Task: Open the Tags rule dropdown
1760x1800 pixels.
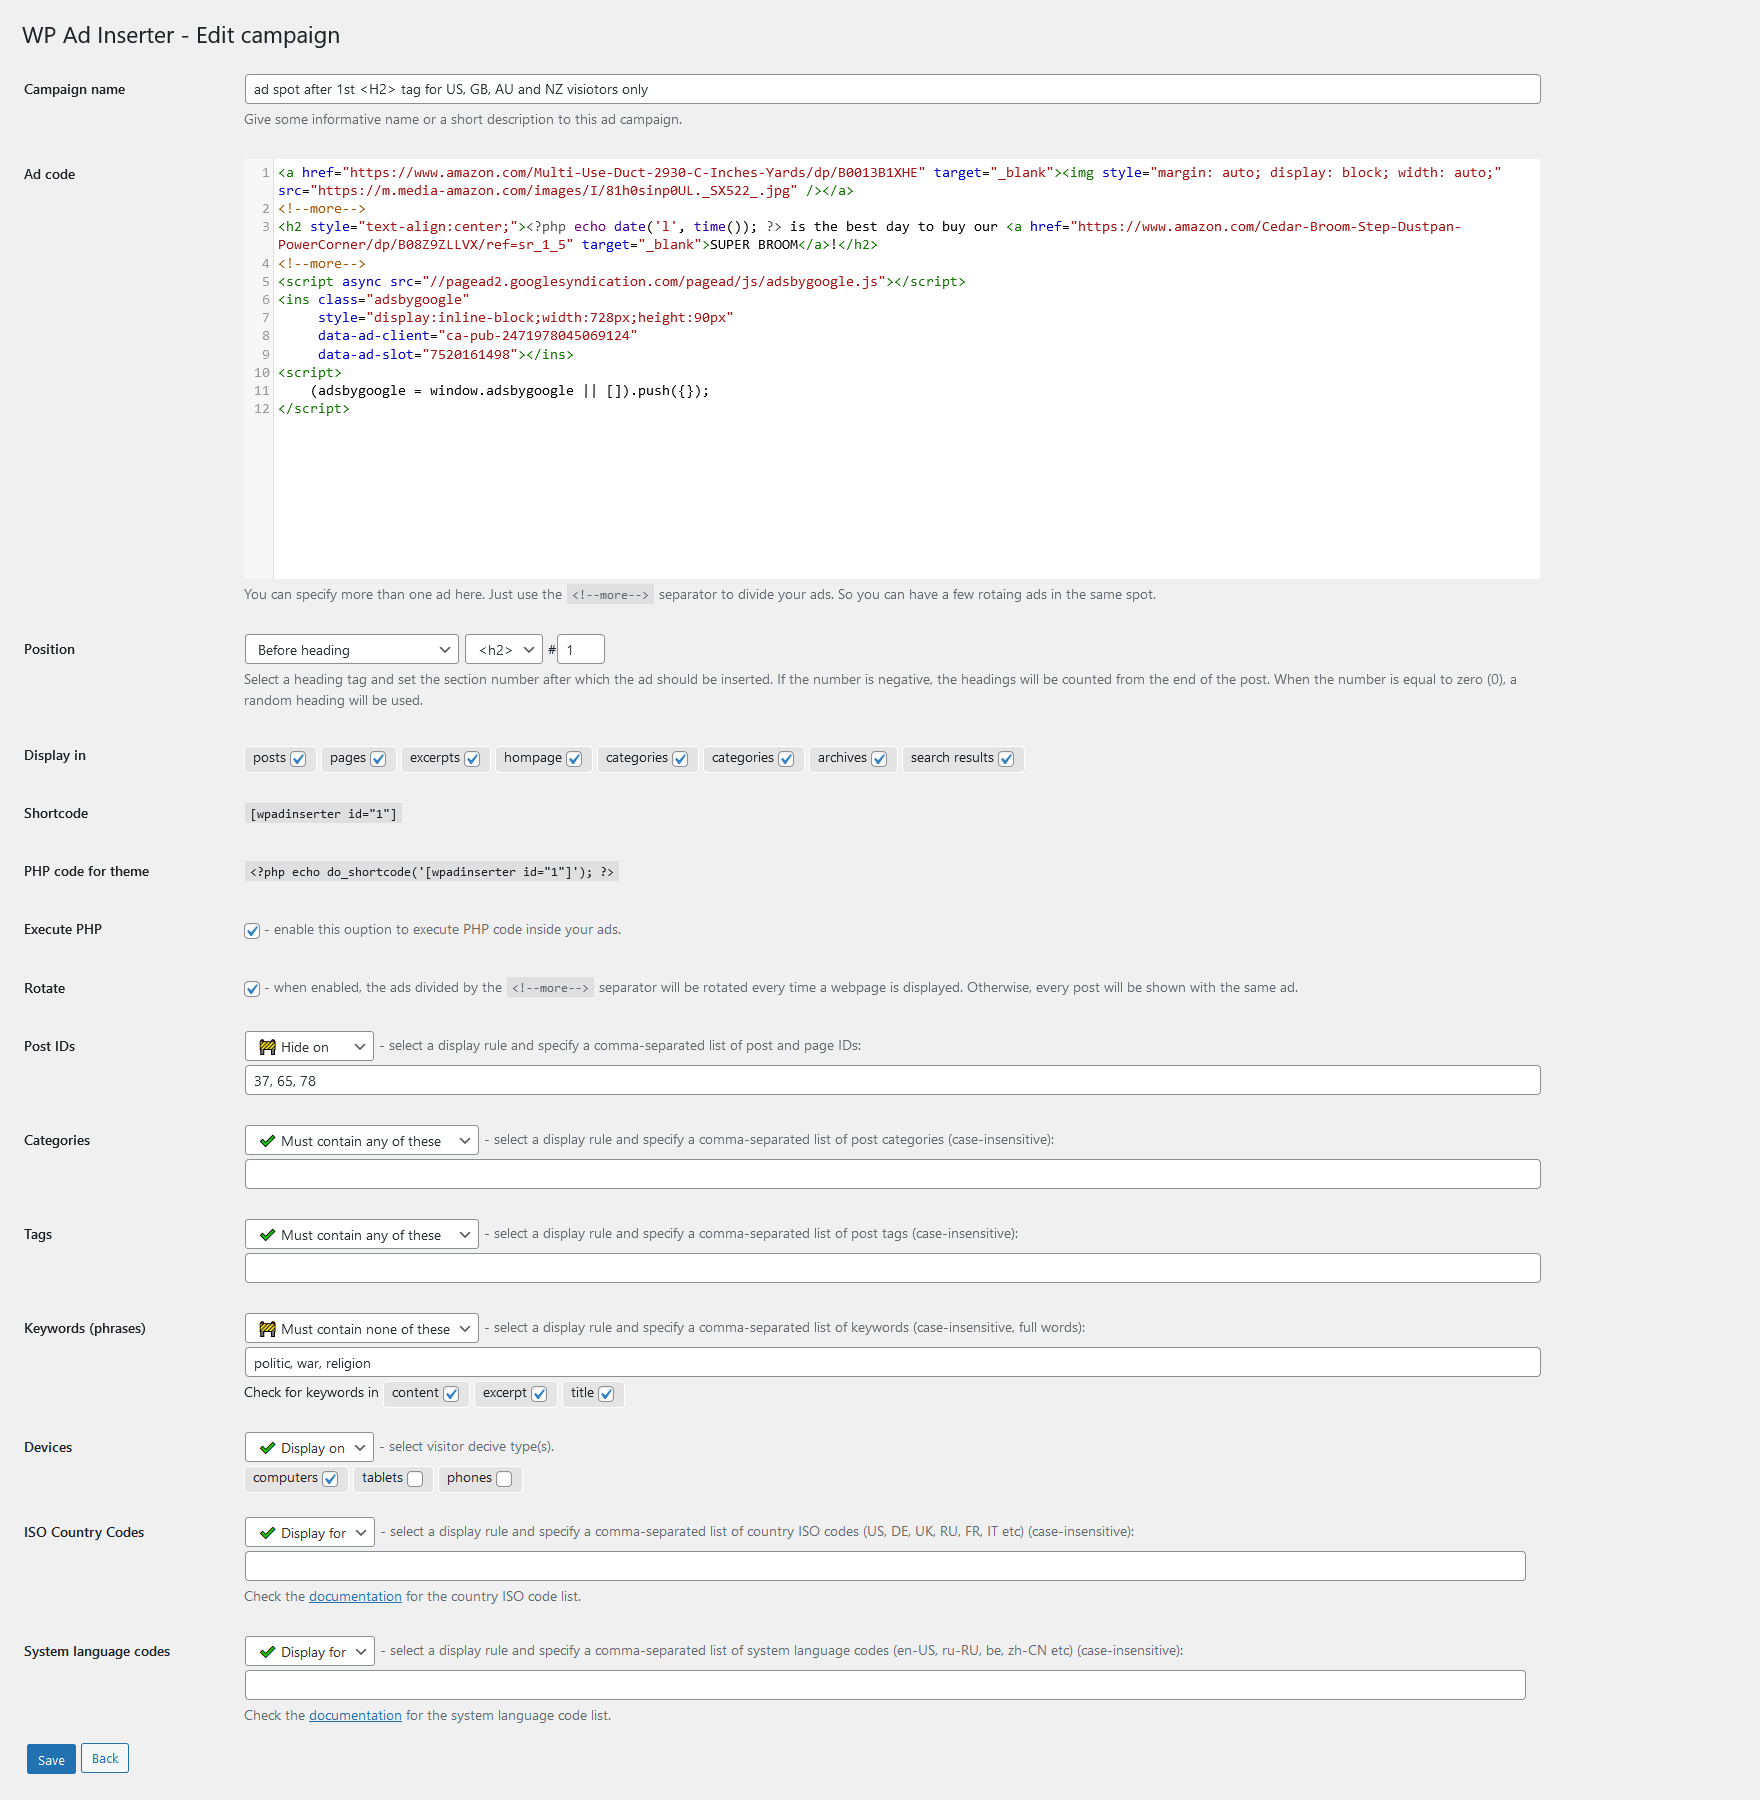Action: coord(361,1234)
